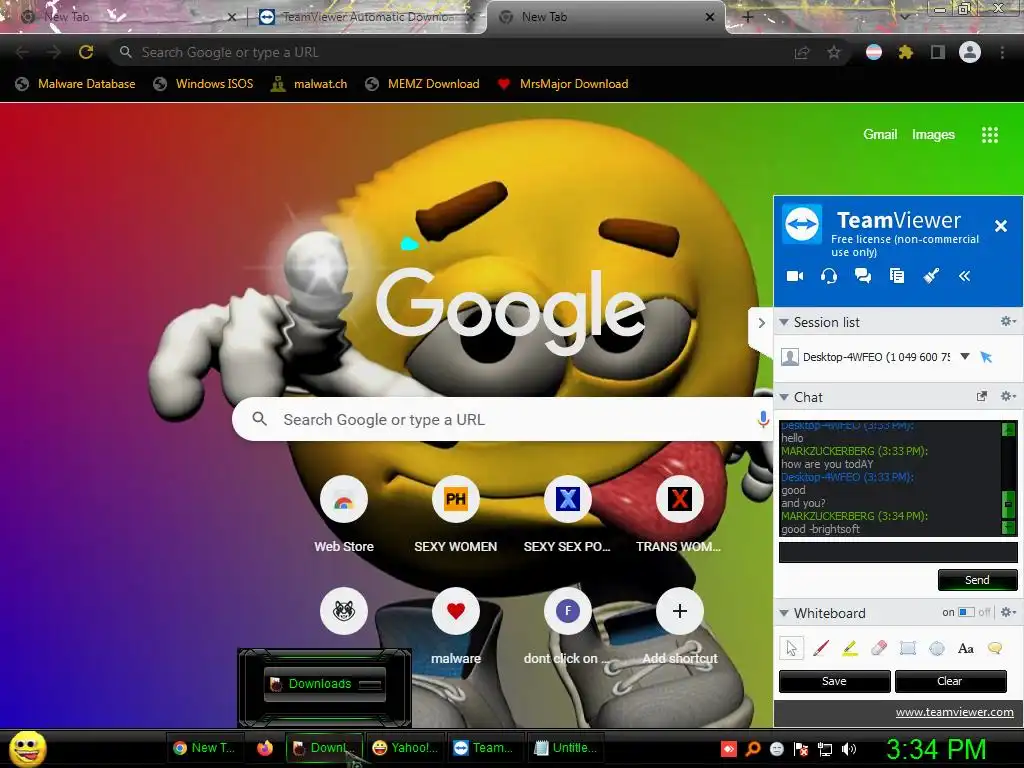1024x768 pixels.
Task: Select the whiteboard red pen tool
Action: (821, 648)
